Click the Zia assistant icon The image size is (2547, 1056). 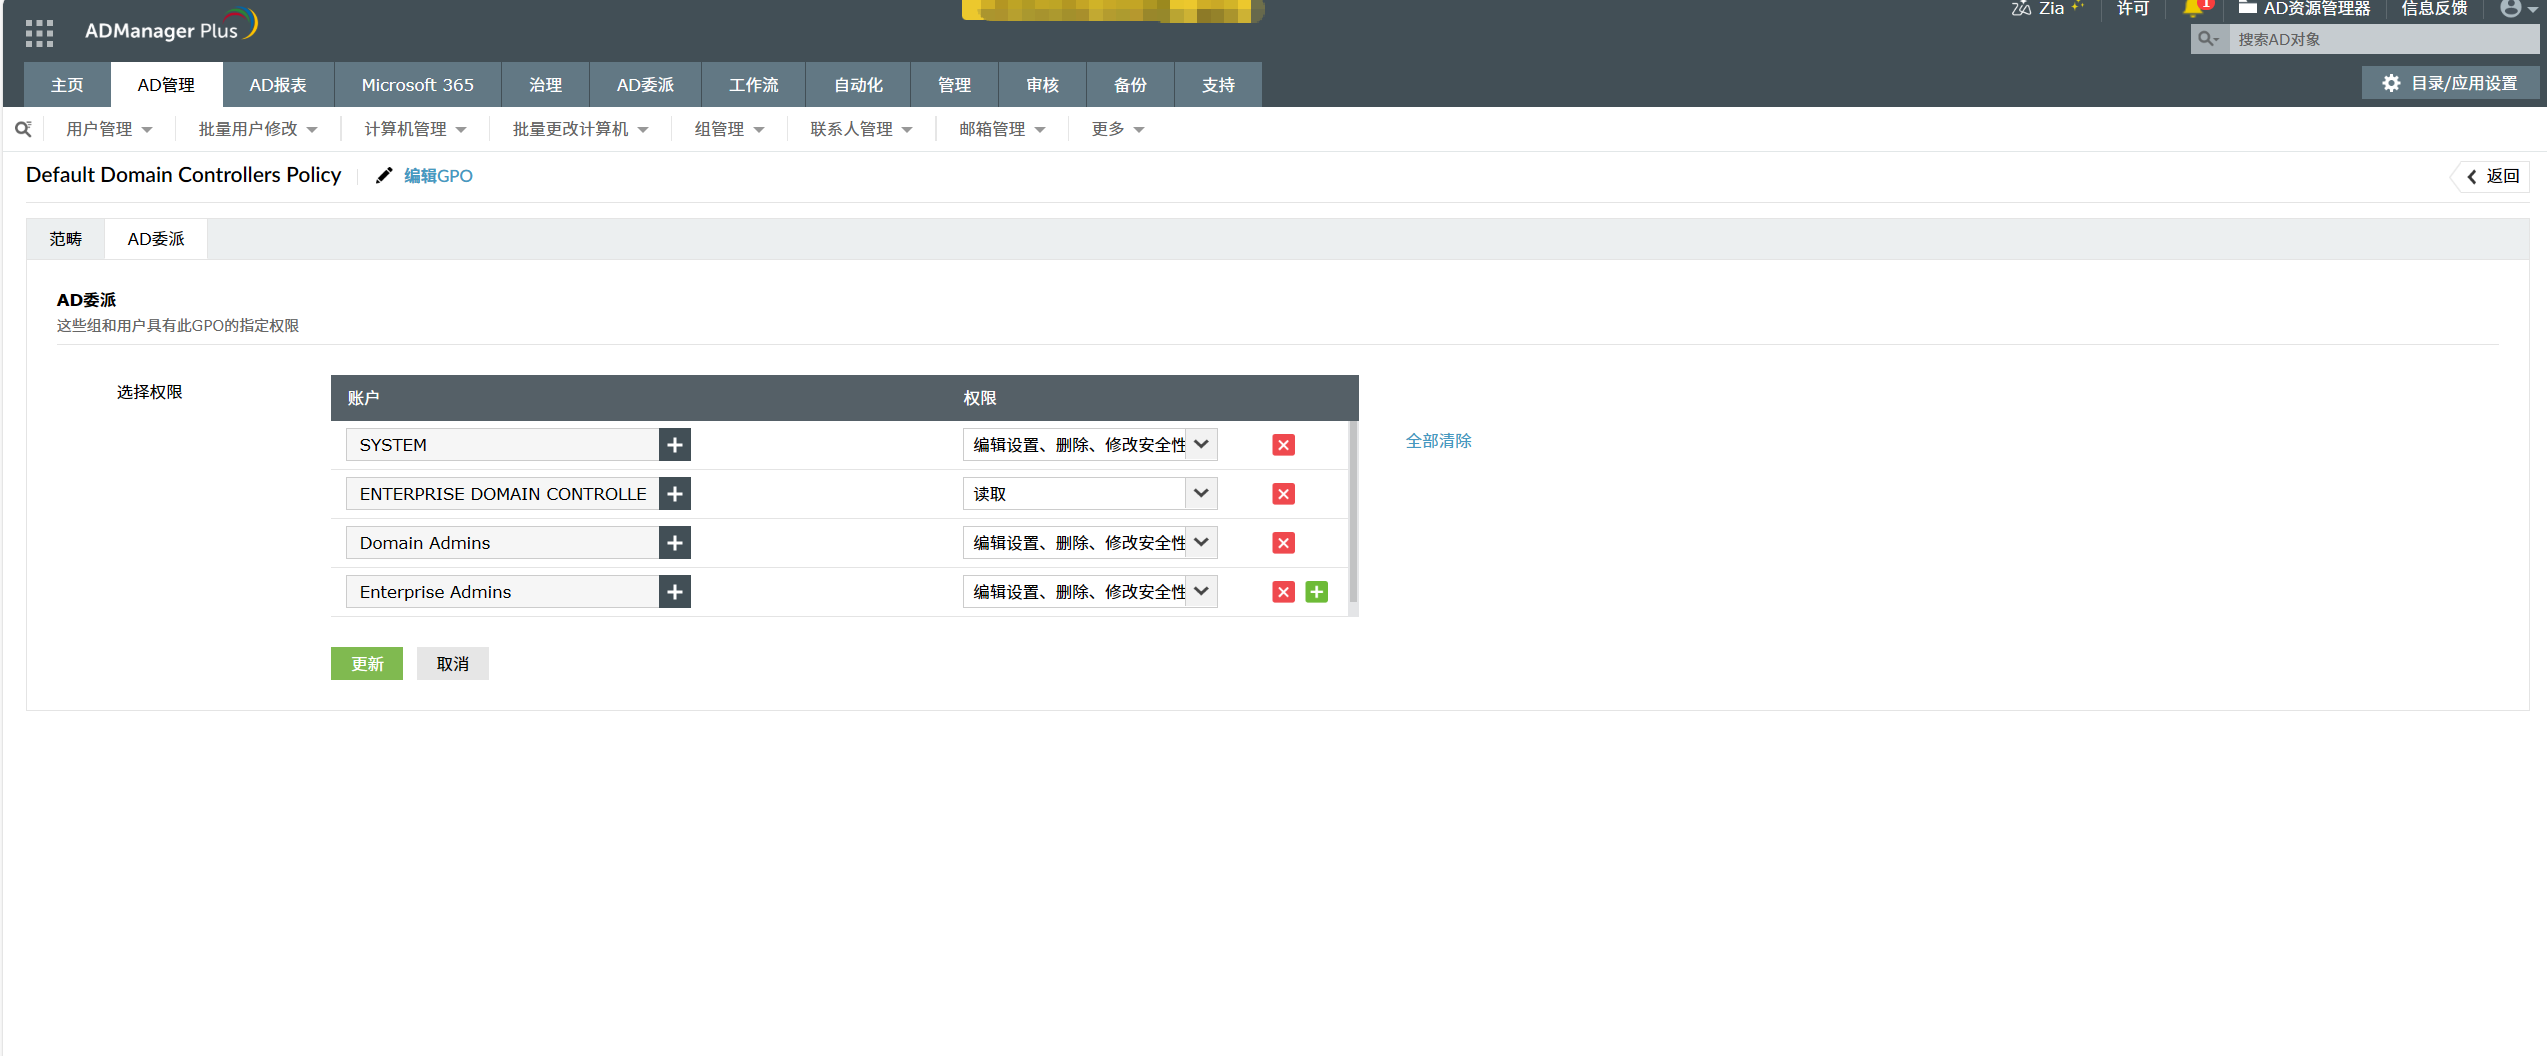tap(2022, 8)
